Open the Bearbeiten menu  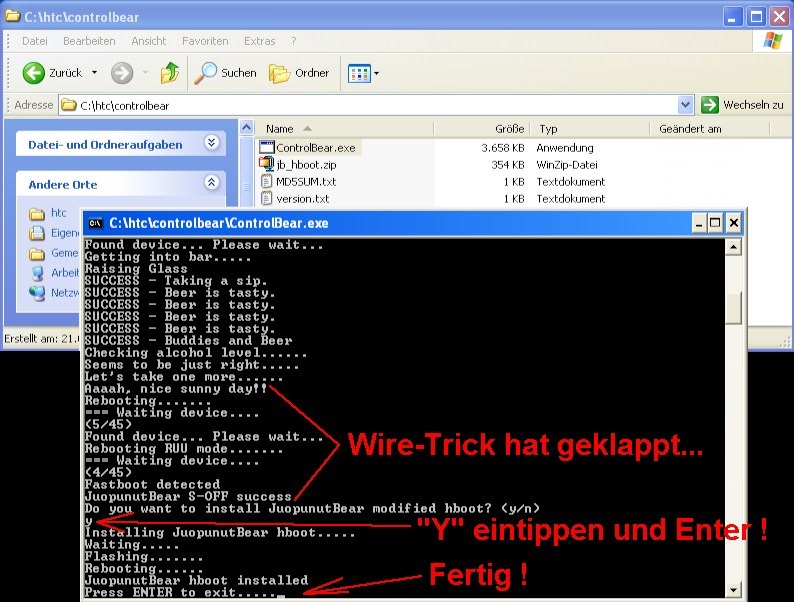[x=89, y=41]
